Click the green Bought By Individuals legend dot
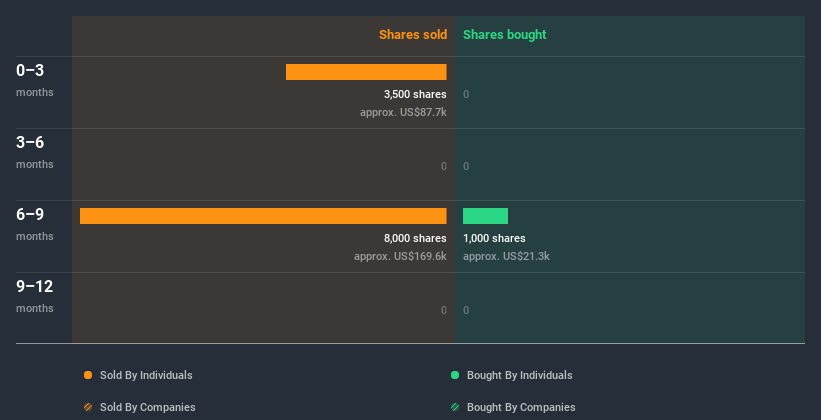 (455, 375)
